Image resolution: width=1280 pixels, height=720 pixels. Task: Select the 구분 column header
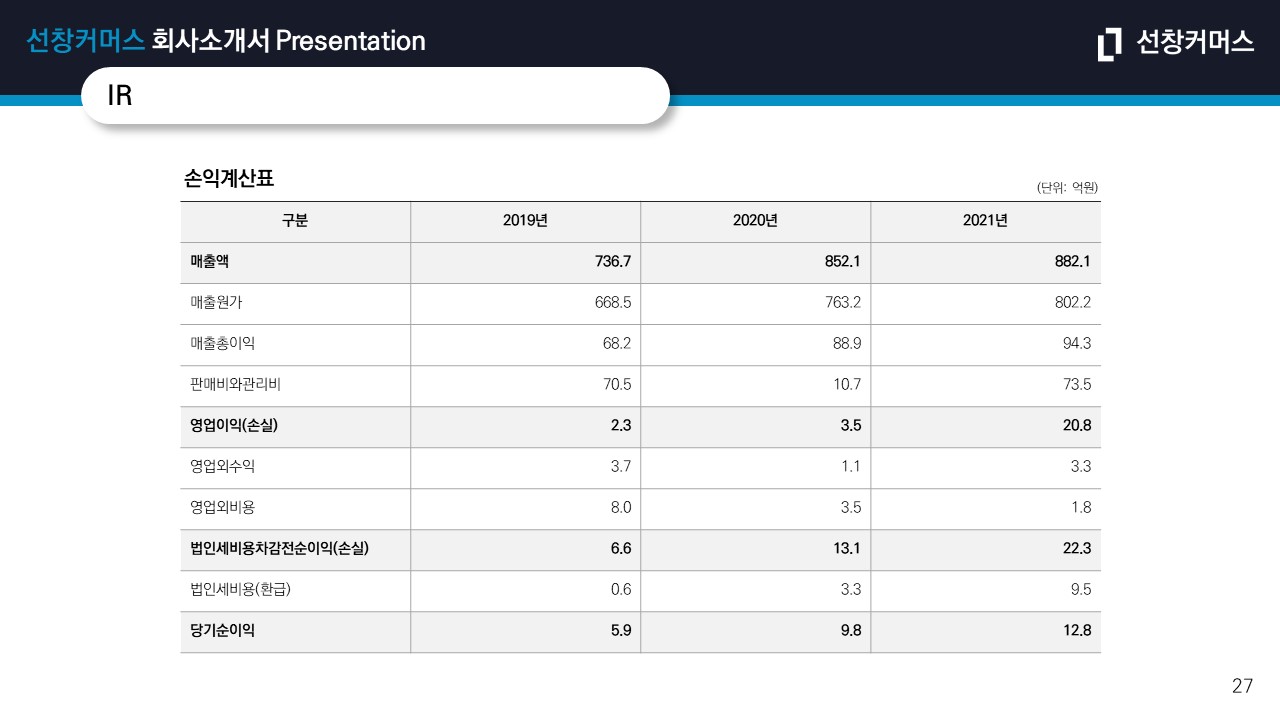[x=295, y=222]
